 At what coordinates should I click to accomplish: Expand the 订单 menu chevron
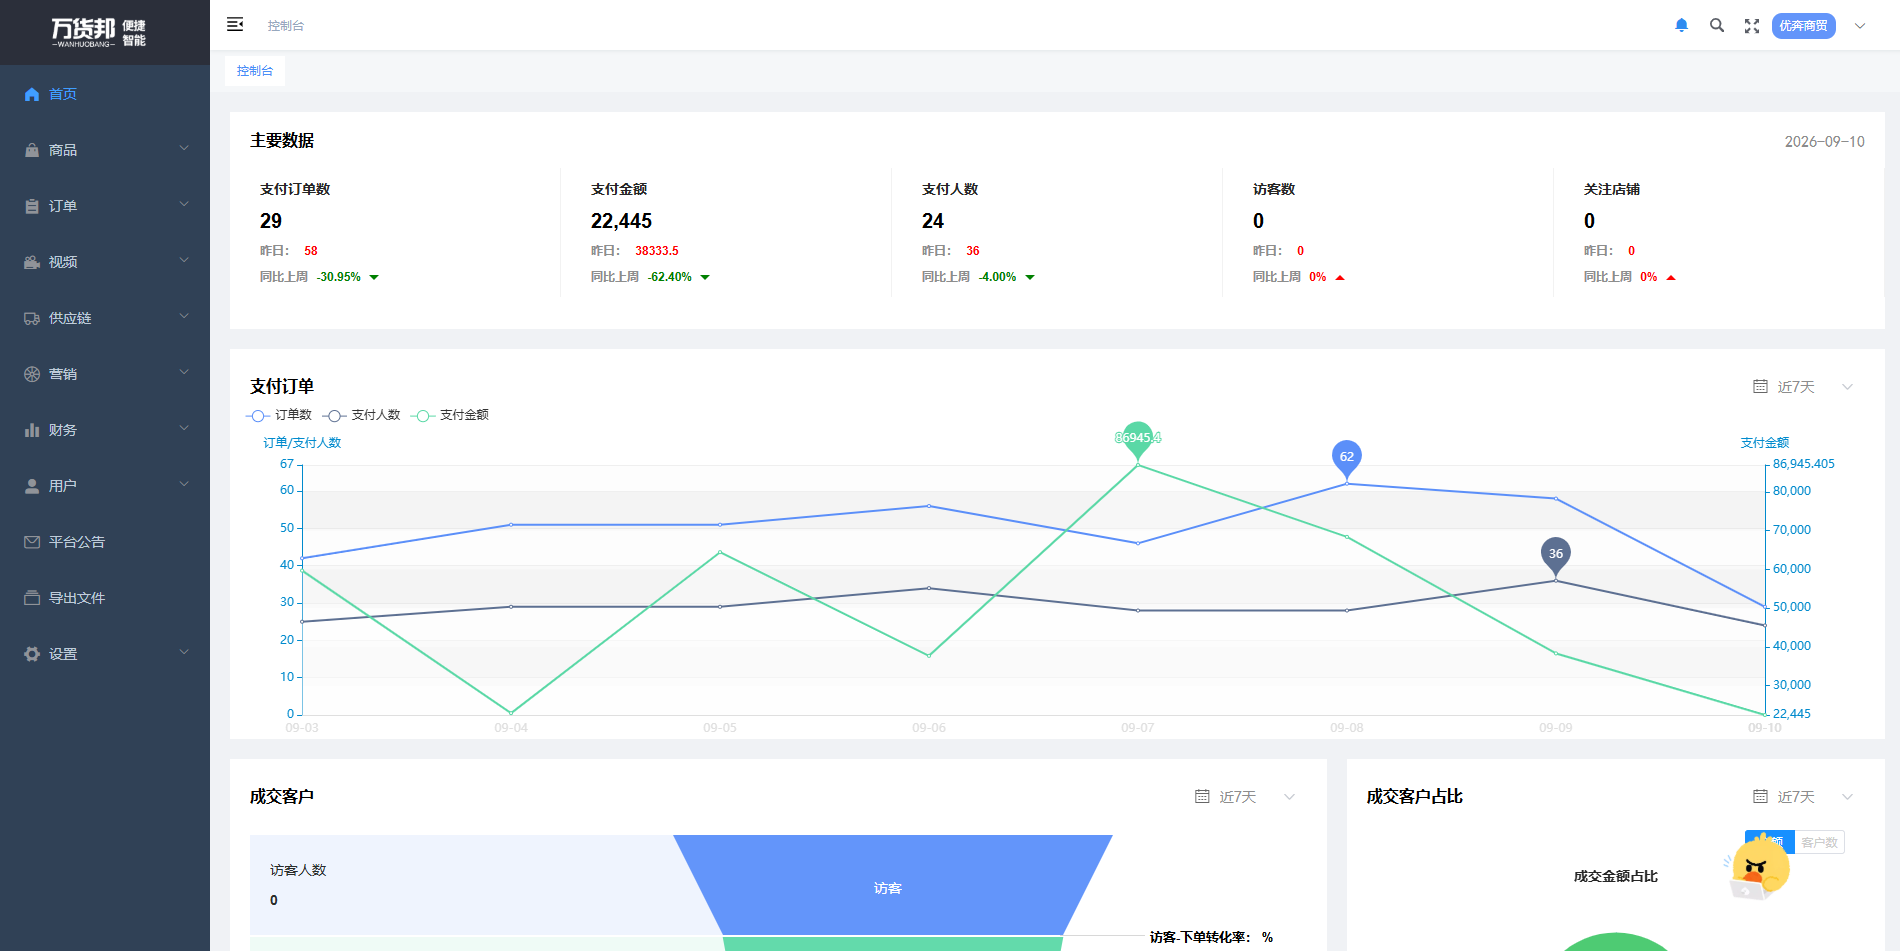pyautogui.click(x=184, y=205)
